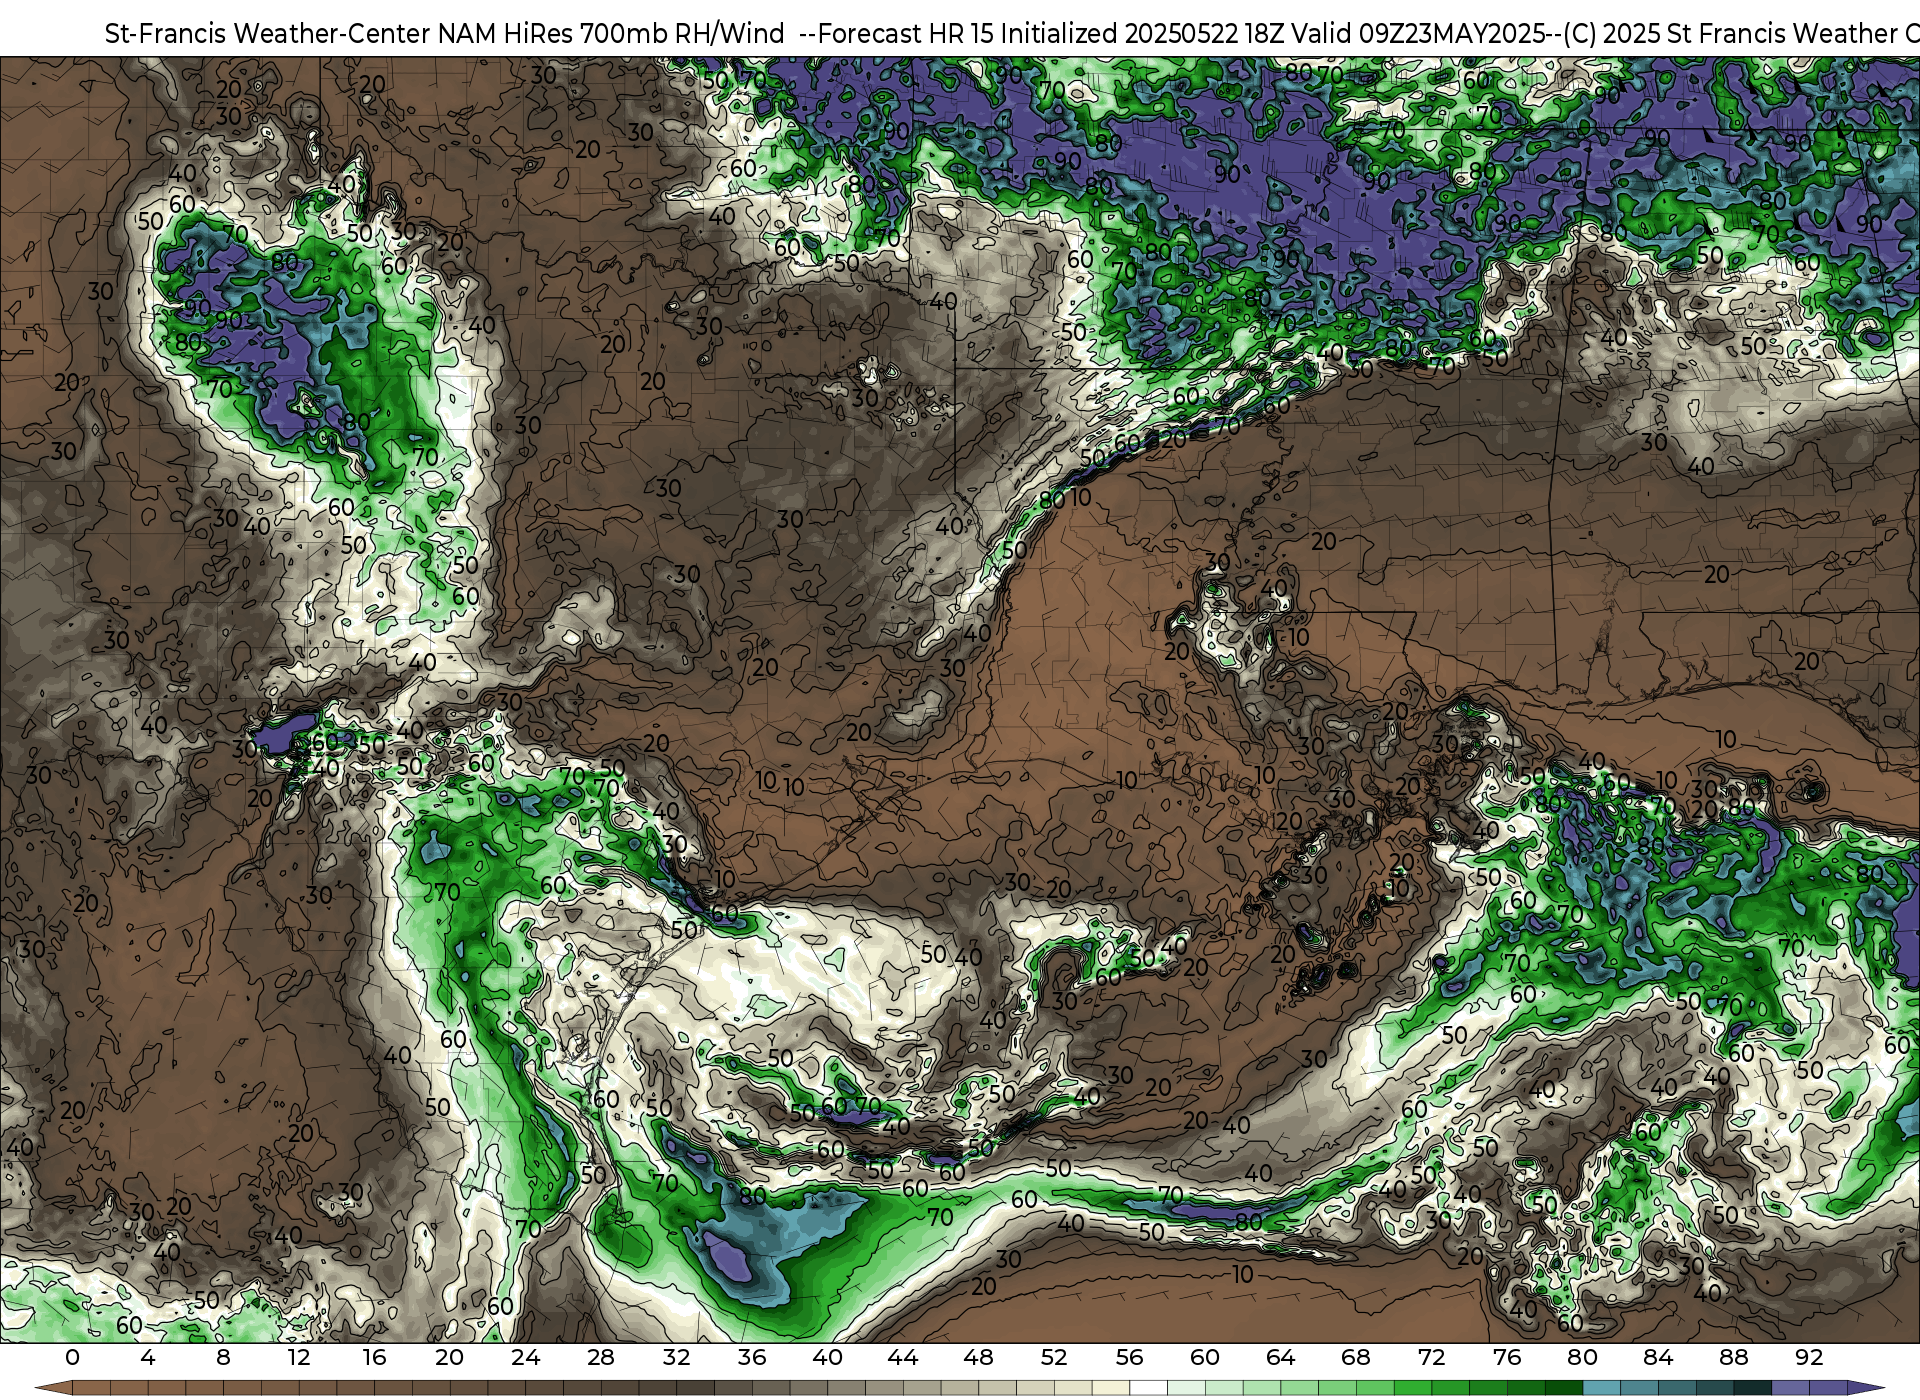The height and width of the screenshot is (1400, 1920).
Task: Click the colorbar scale label 44
Action: pos(903,1357)
